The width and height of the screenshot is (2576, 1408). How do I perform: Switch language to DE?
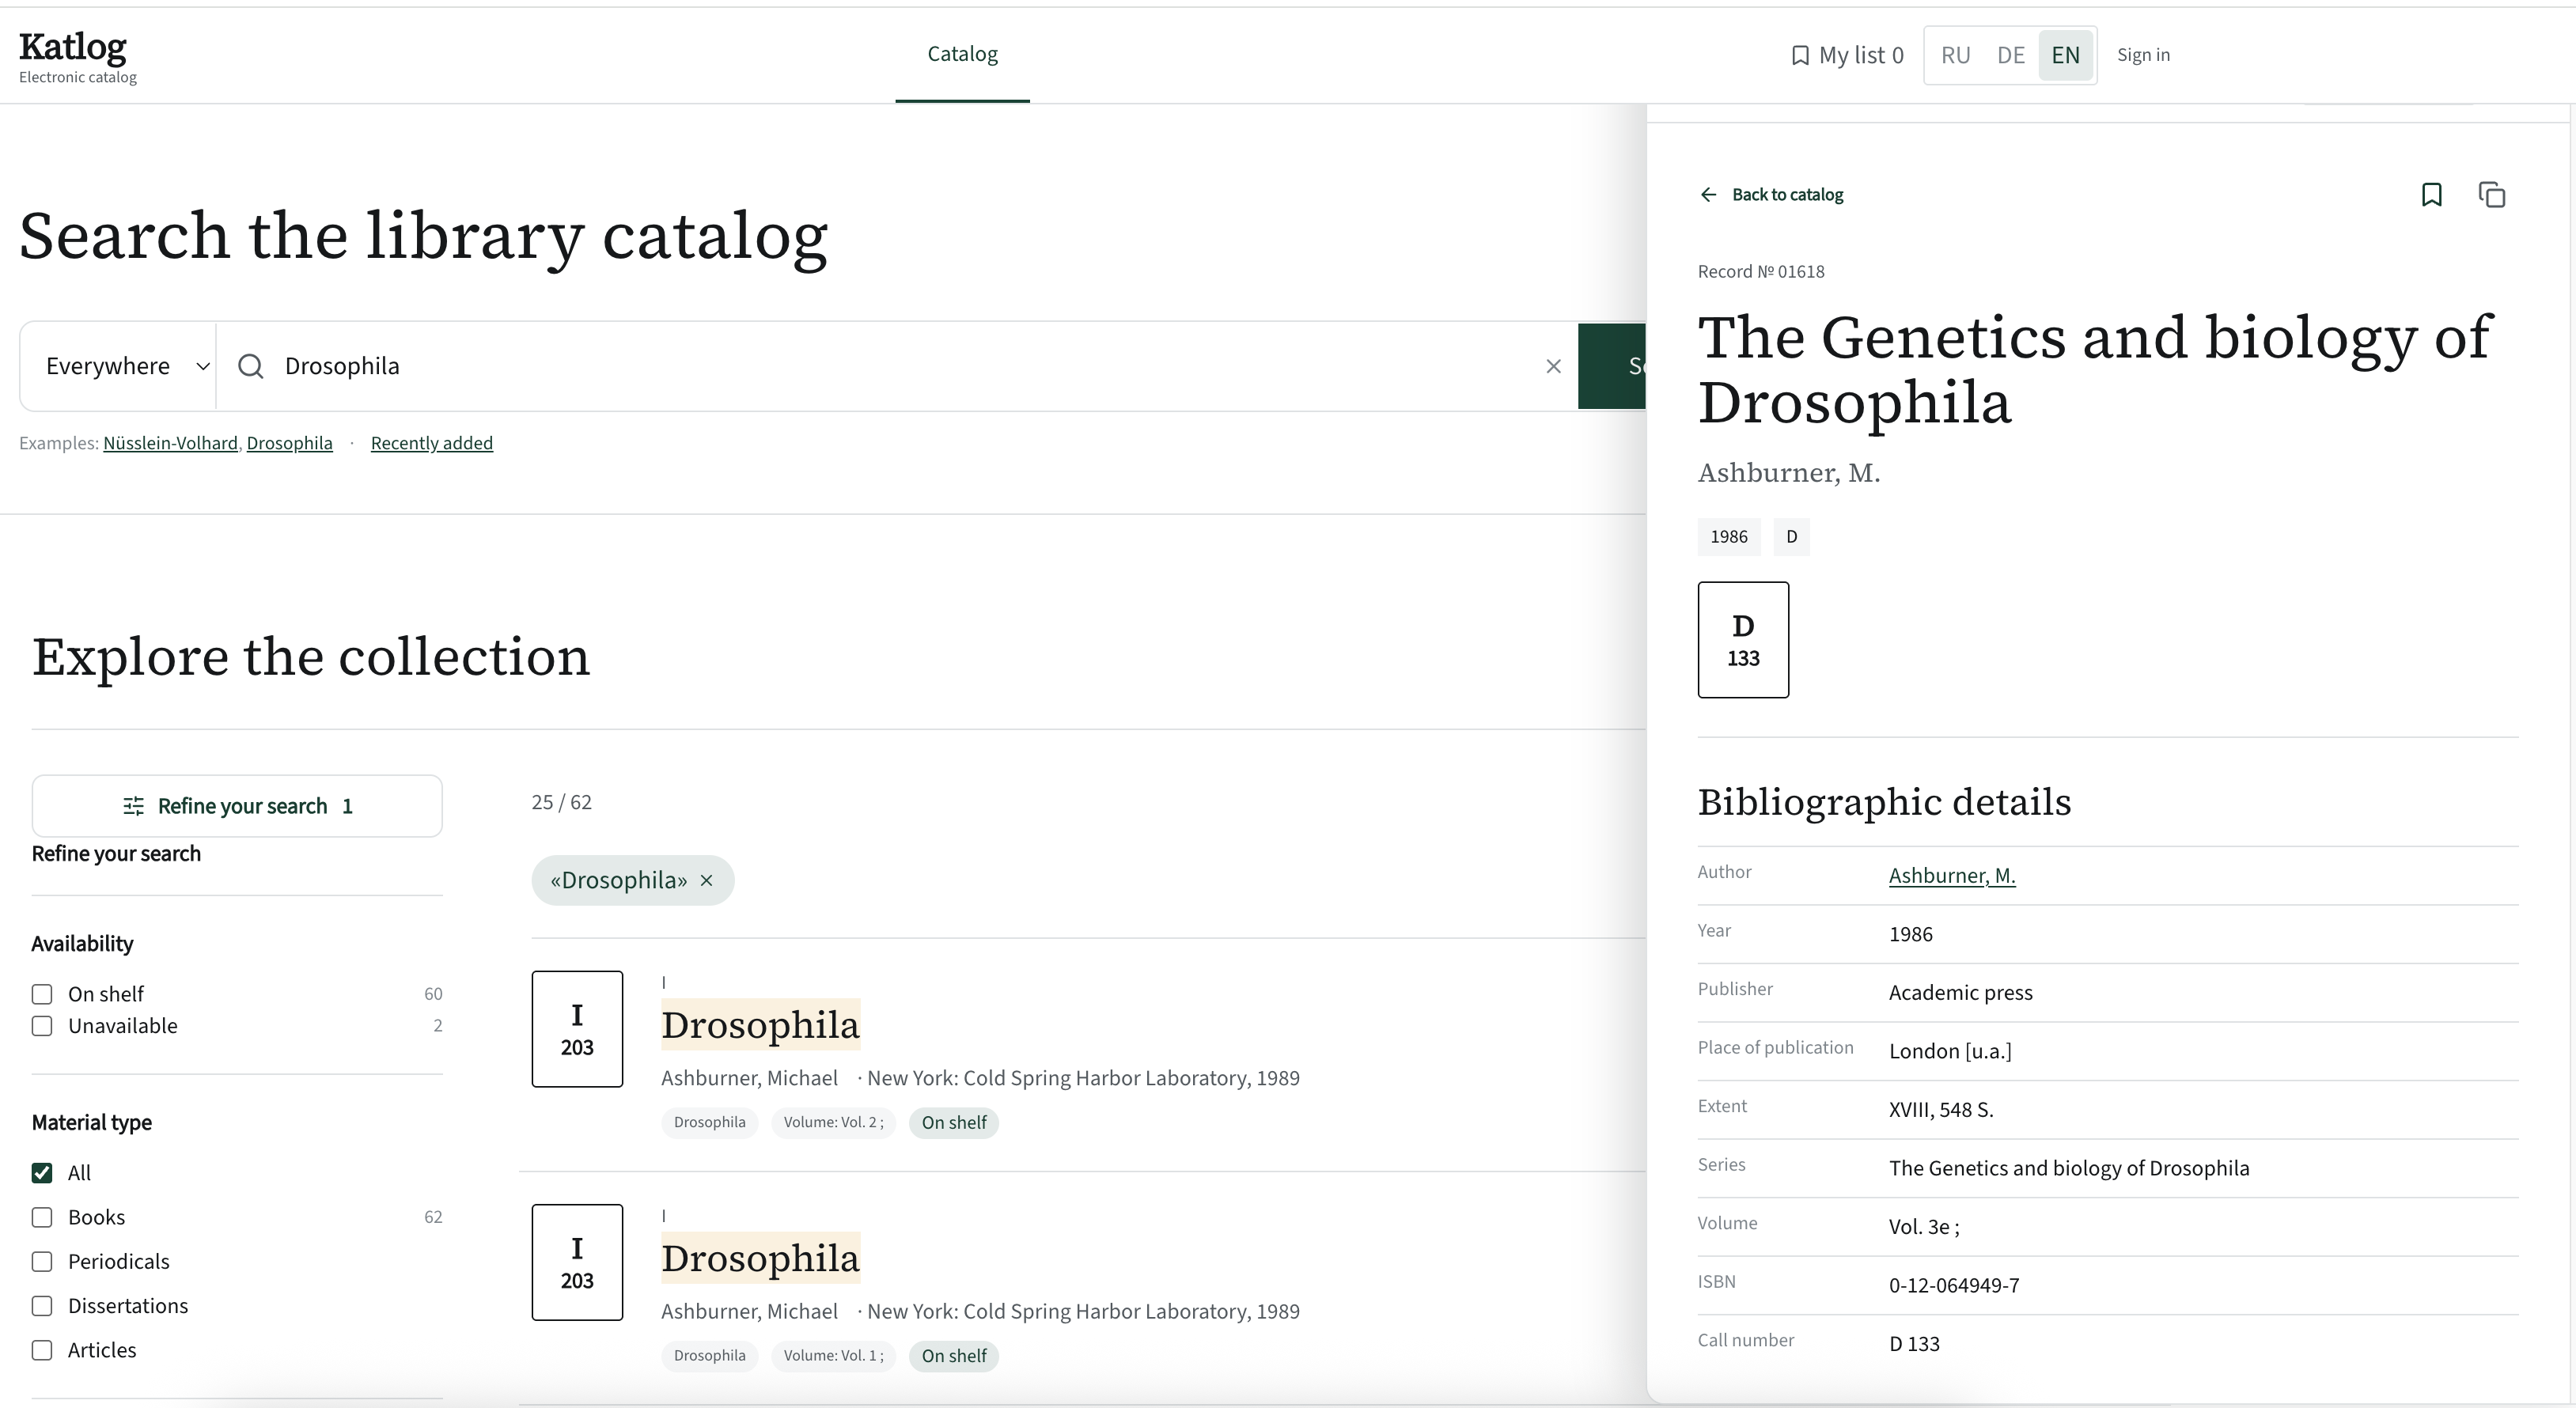[x=2010, y=55]
